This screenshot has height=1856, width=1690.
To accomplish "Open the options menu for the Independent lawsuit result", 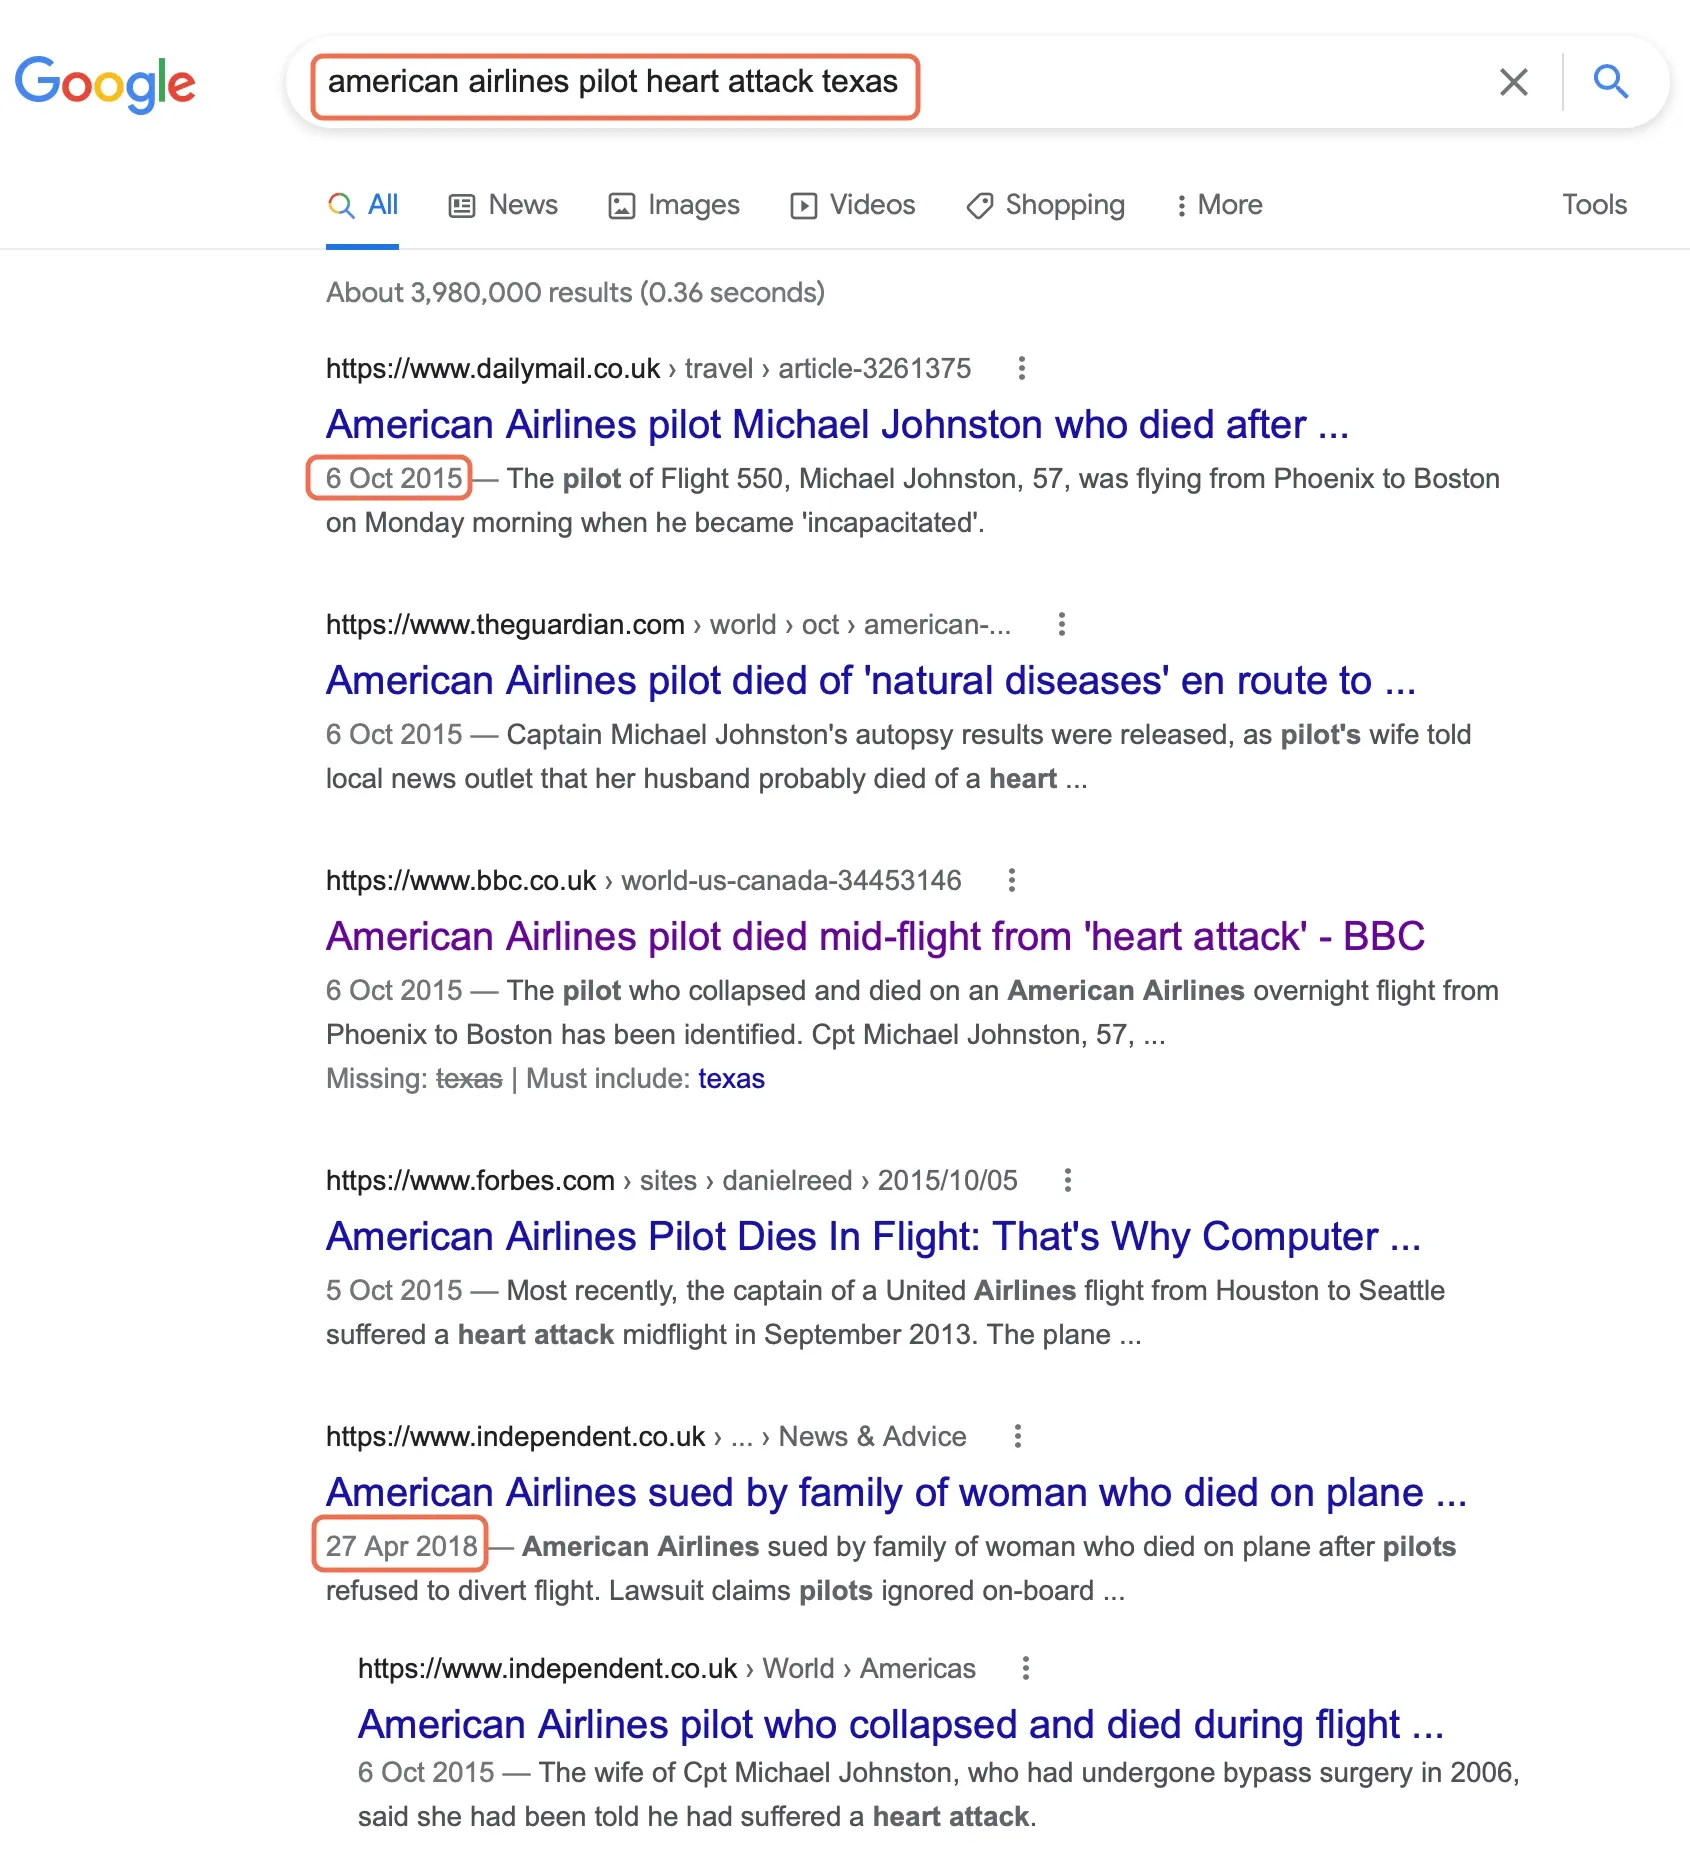I will [1016, 1436].
